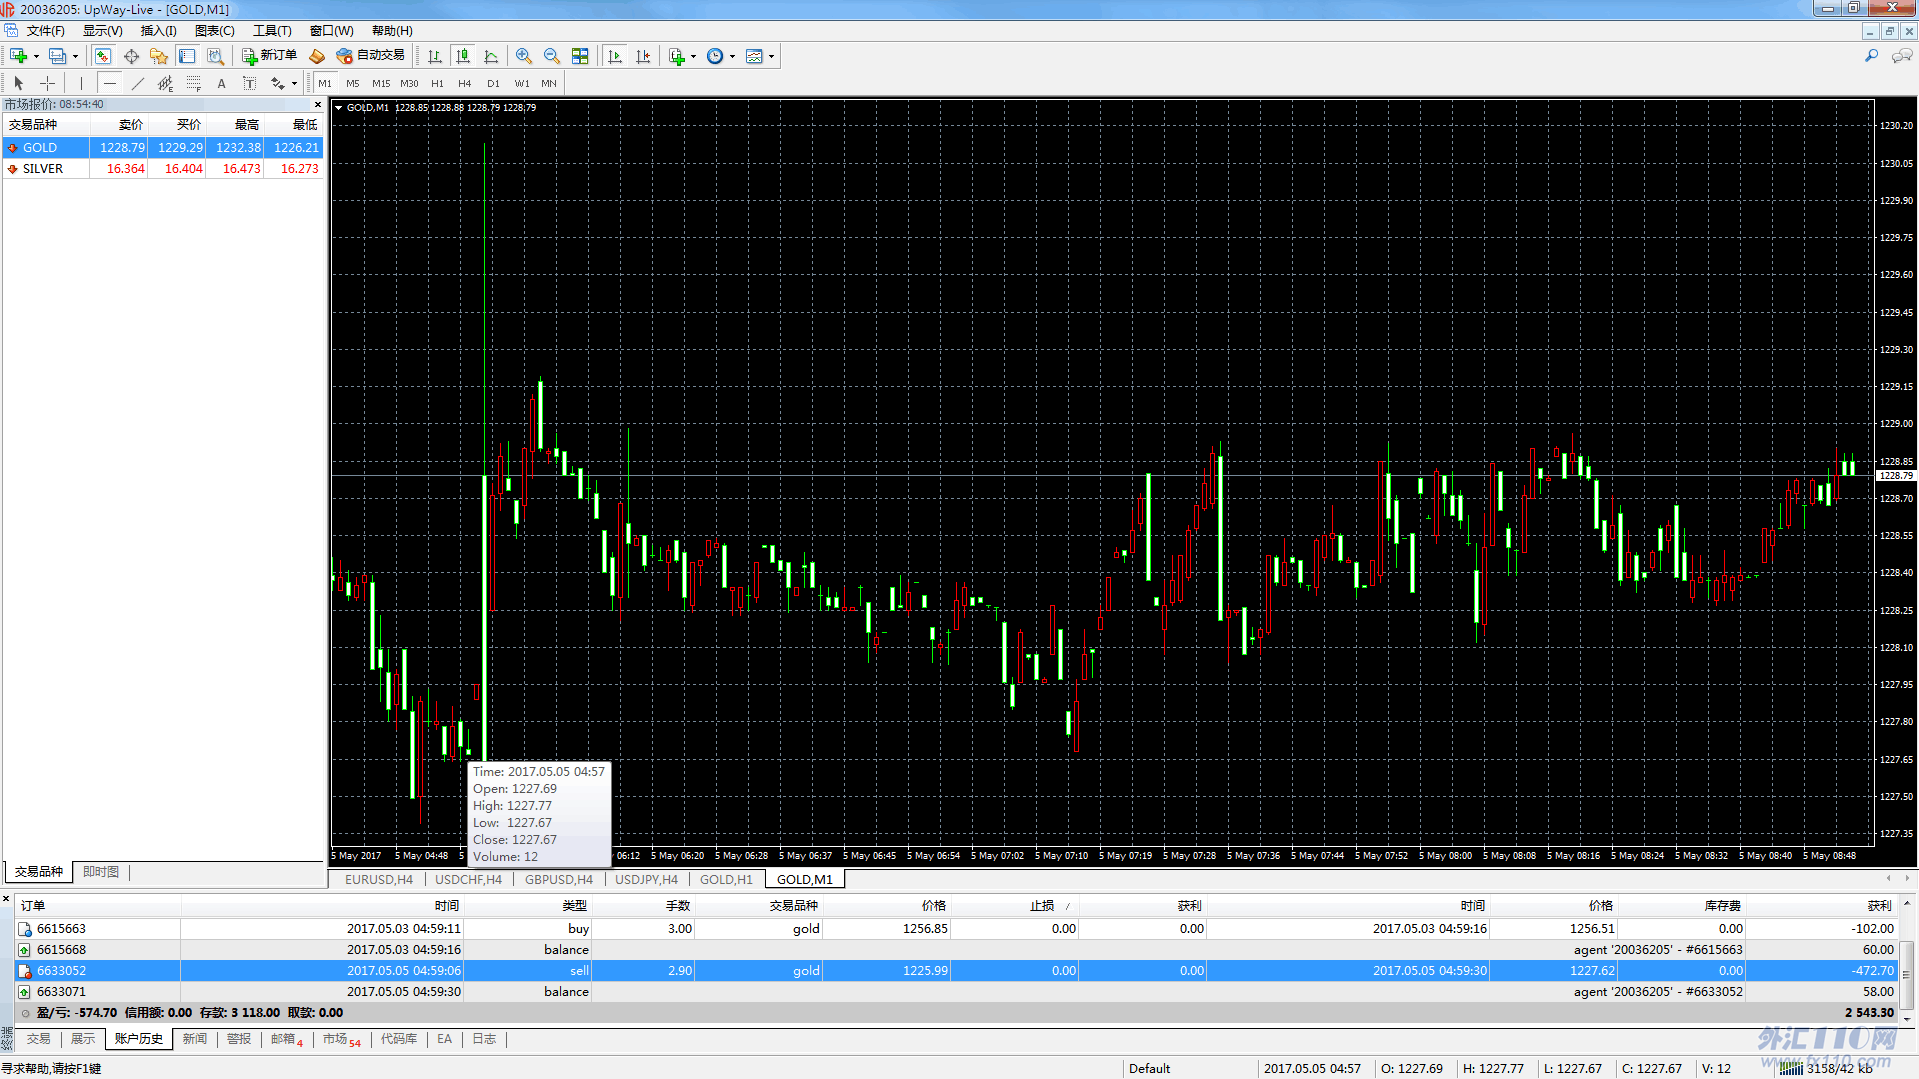Expand the templates dropdown arrow
Viewport: 1919px width, 1079px height.
[x=771, y=56]
